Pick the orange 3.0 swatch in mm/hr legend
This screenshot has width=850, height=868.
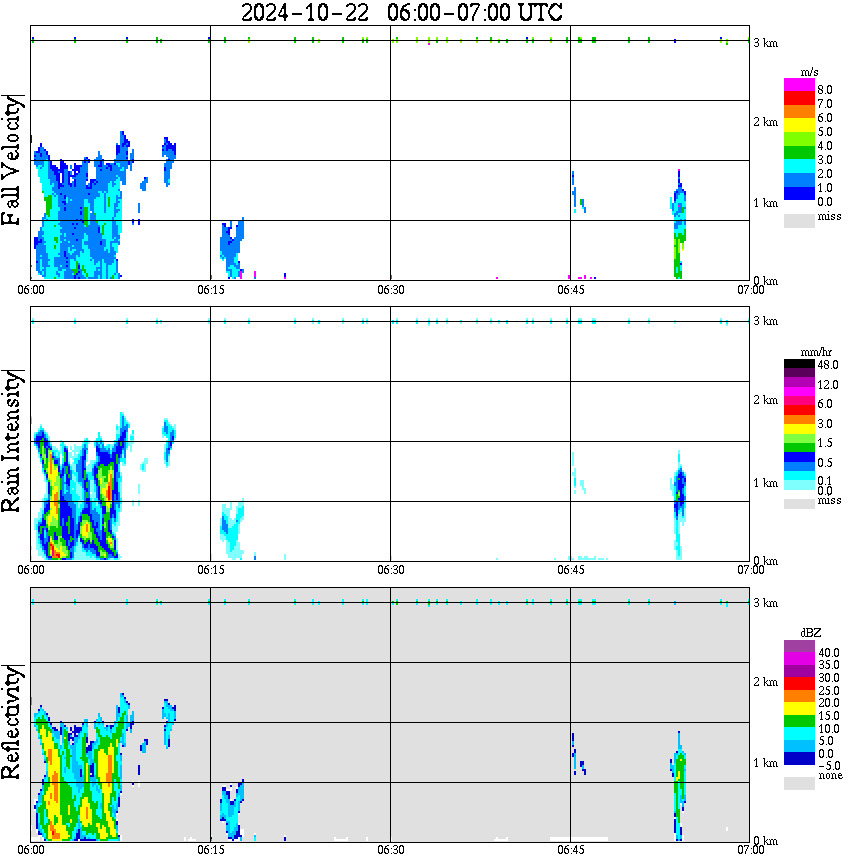point(799,420)
